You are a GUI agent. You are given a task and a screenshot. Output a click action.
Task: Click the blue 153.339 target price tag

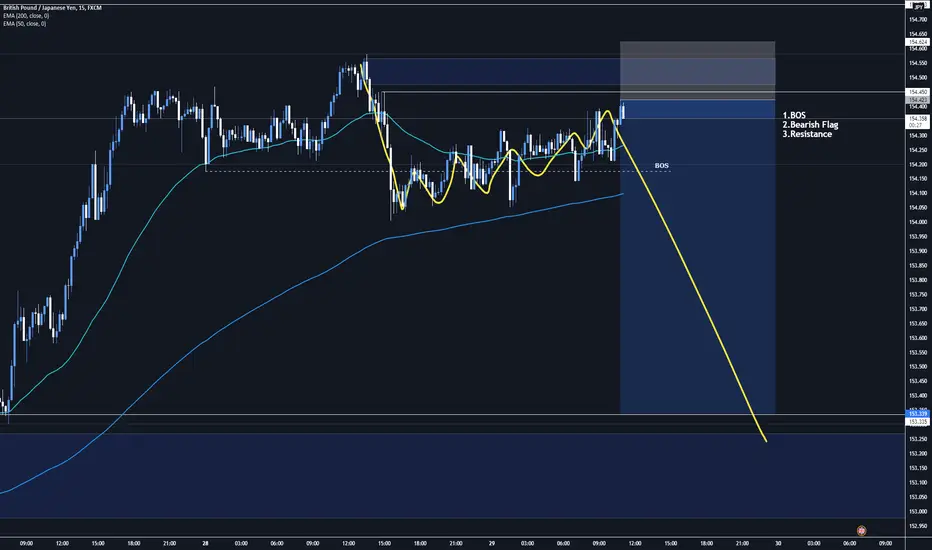[918, 414]
